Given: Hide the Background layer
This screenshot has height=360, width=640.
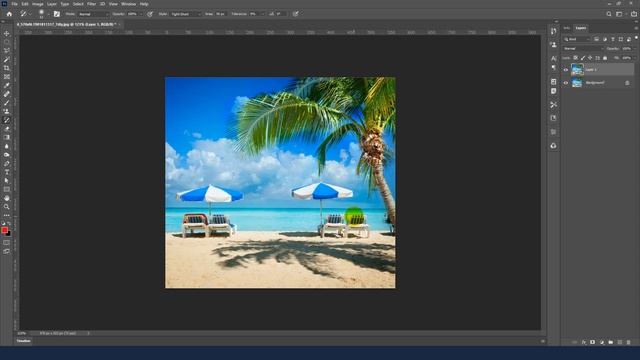Looking at the screenshot, I should point(566,83).
